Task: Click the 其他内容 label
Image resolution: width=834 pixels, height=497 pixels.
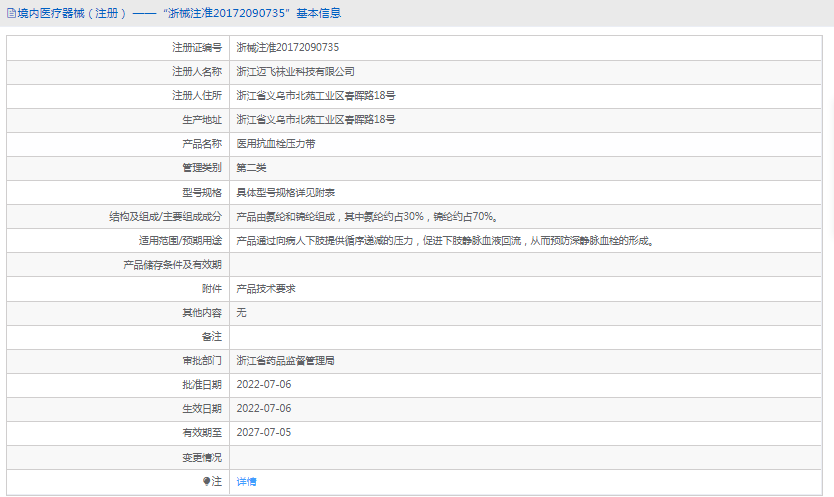Action: pos(202,312)
